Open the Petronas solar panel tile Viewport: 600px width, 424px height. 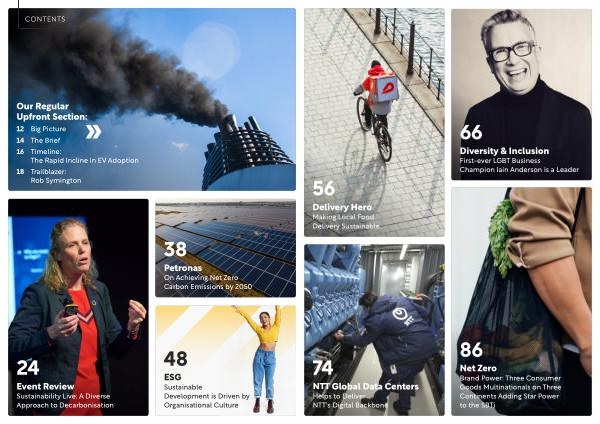tap(225, 249)
